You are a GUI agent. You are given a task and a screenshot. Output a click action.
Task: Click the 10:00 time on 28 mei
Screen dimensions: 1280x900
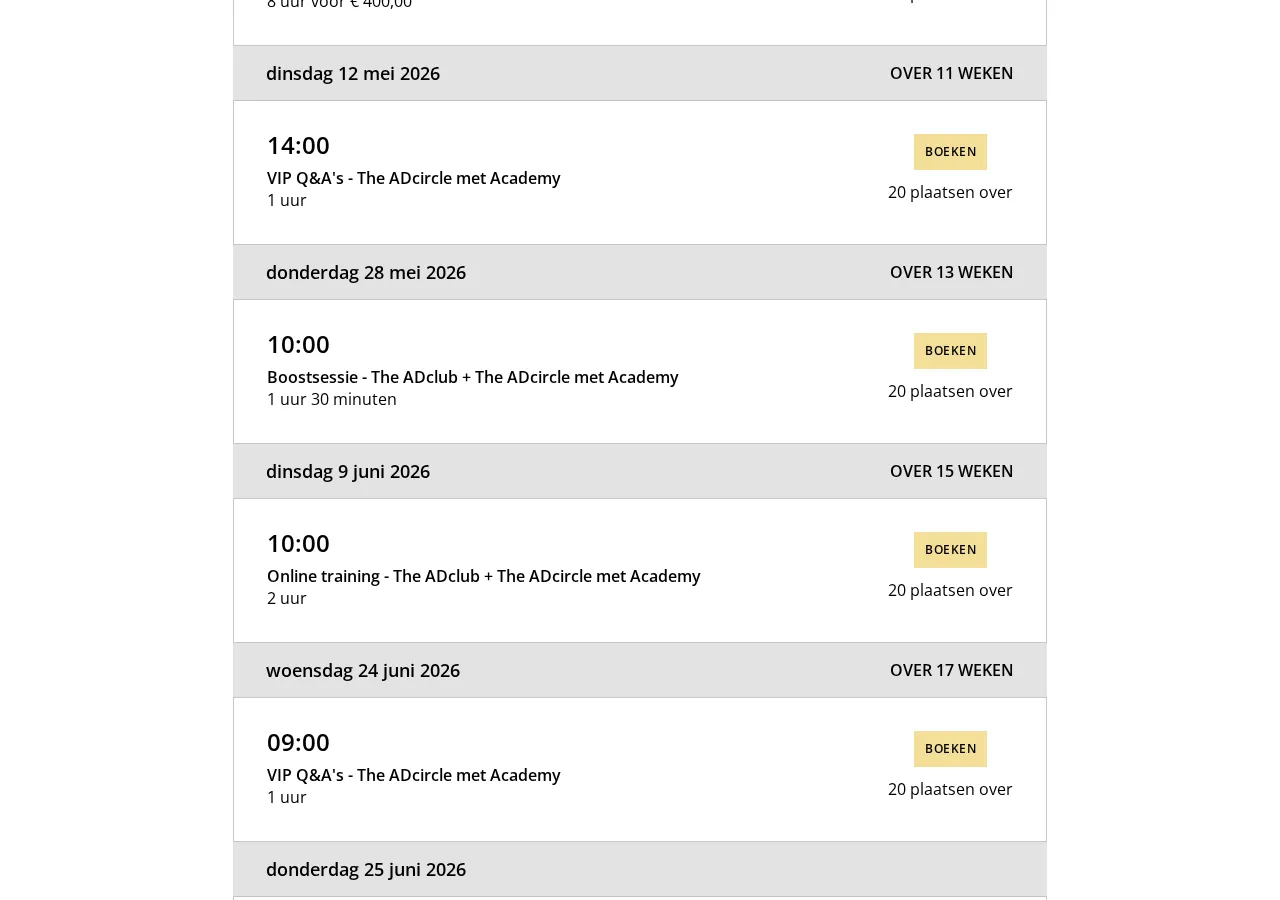[298, 344]
